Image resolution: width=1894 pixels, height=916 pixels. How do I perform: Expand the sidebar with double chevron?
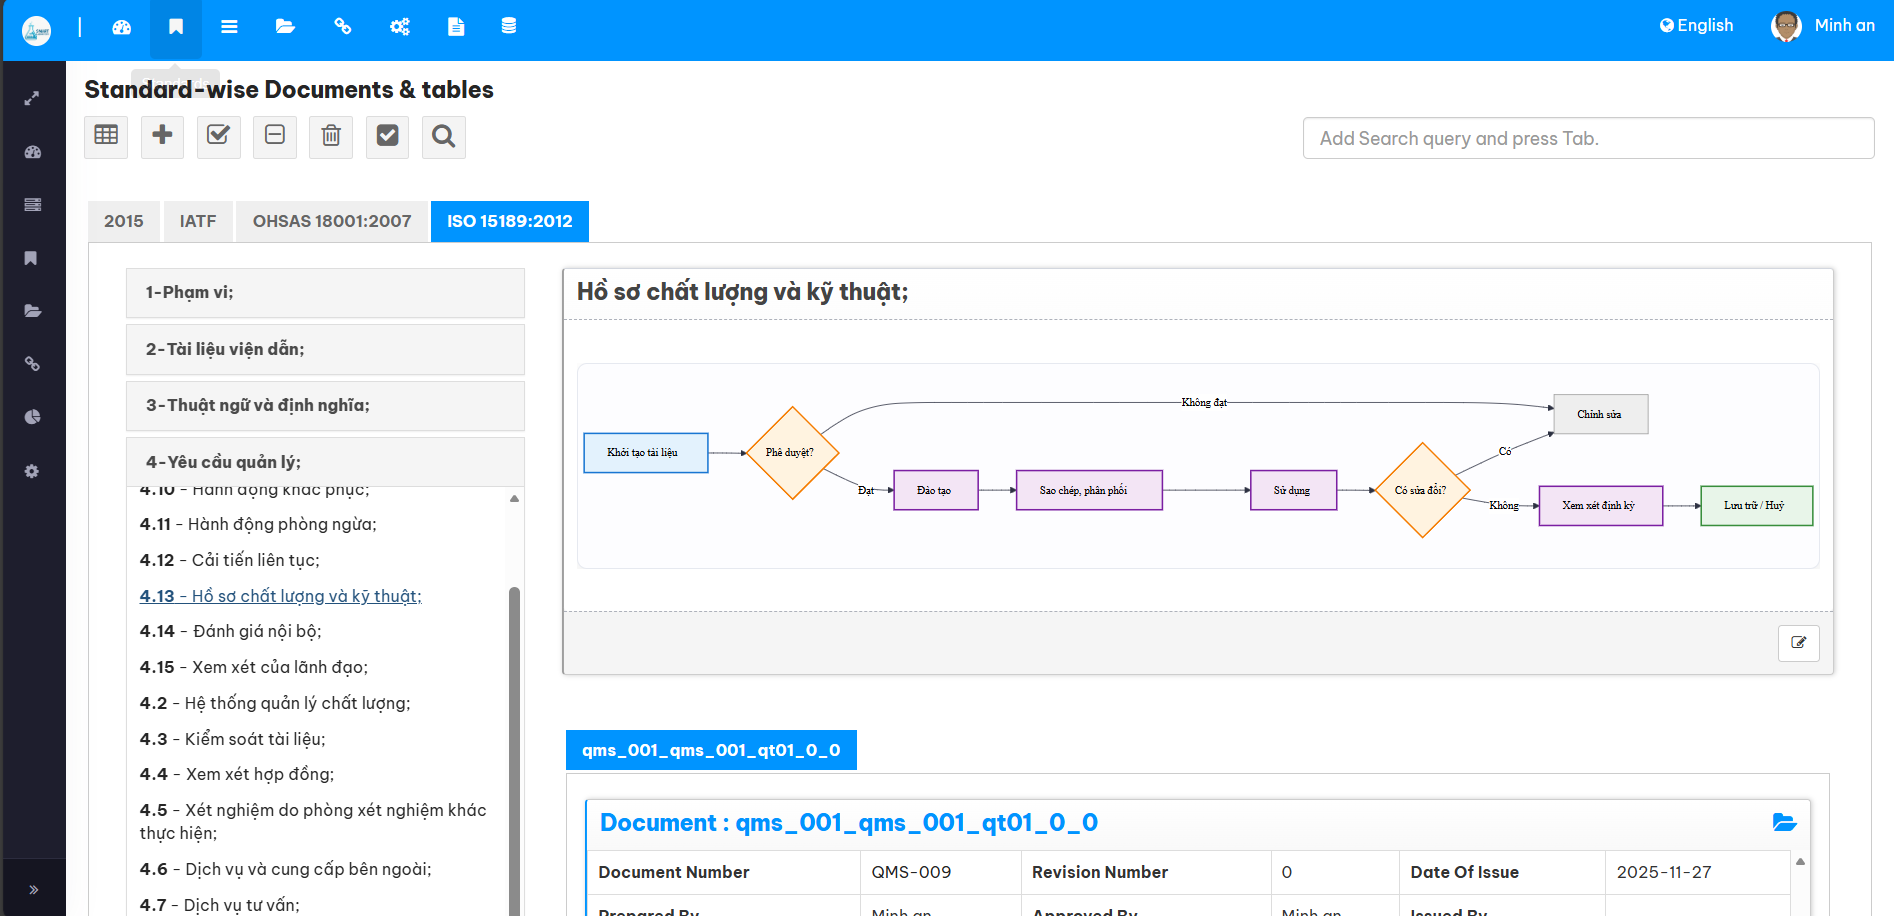point(33,889)
